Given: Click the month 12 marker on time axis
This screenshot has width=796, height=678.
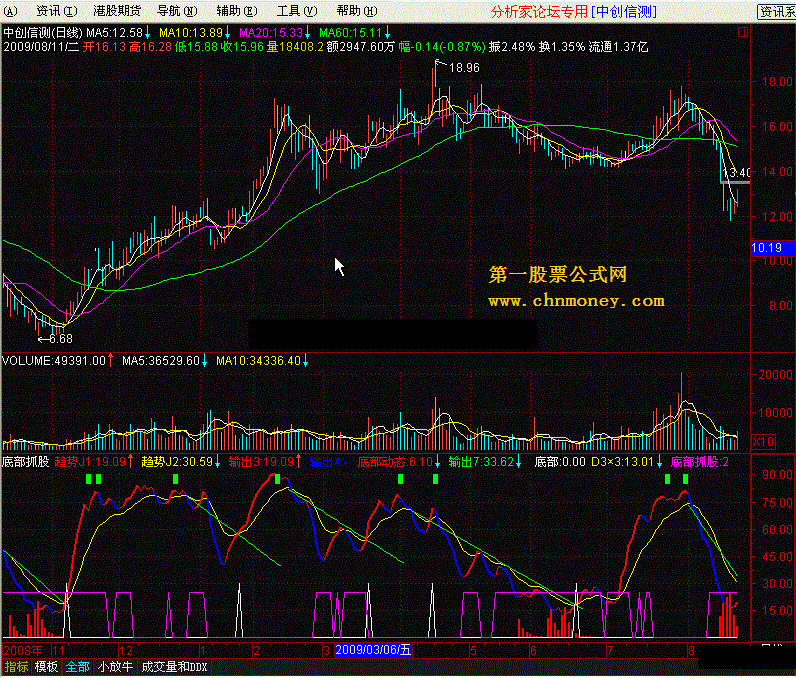Looking at the screenshot, I should [x=125, y=650].
